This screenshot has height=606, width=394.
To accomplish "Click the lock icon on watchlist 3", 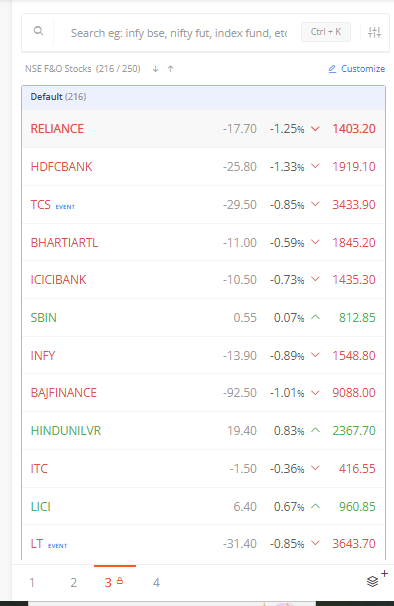I will 120,580.
